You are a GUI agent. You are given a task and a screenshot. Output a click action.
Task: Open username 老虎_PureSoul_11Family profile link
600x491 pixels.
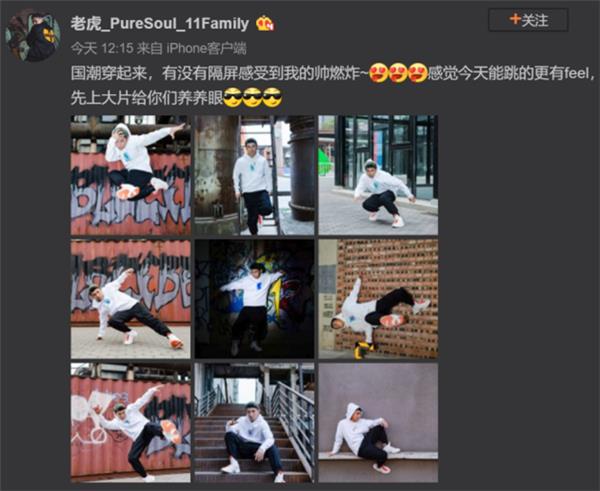160,24
